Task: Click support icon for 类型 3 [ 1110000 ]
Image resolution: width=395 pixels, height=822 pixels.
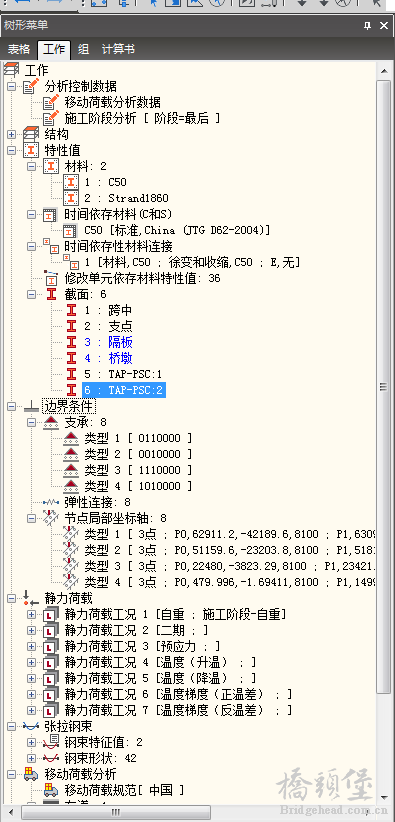Action: pos(71,470)
